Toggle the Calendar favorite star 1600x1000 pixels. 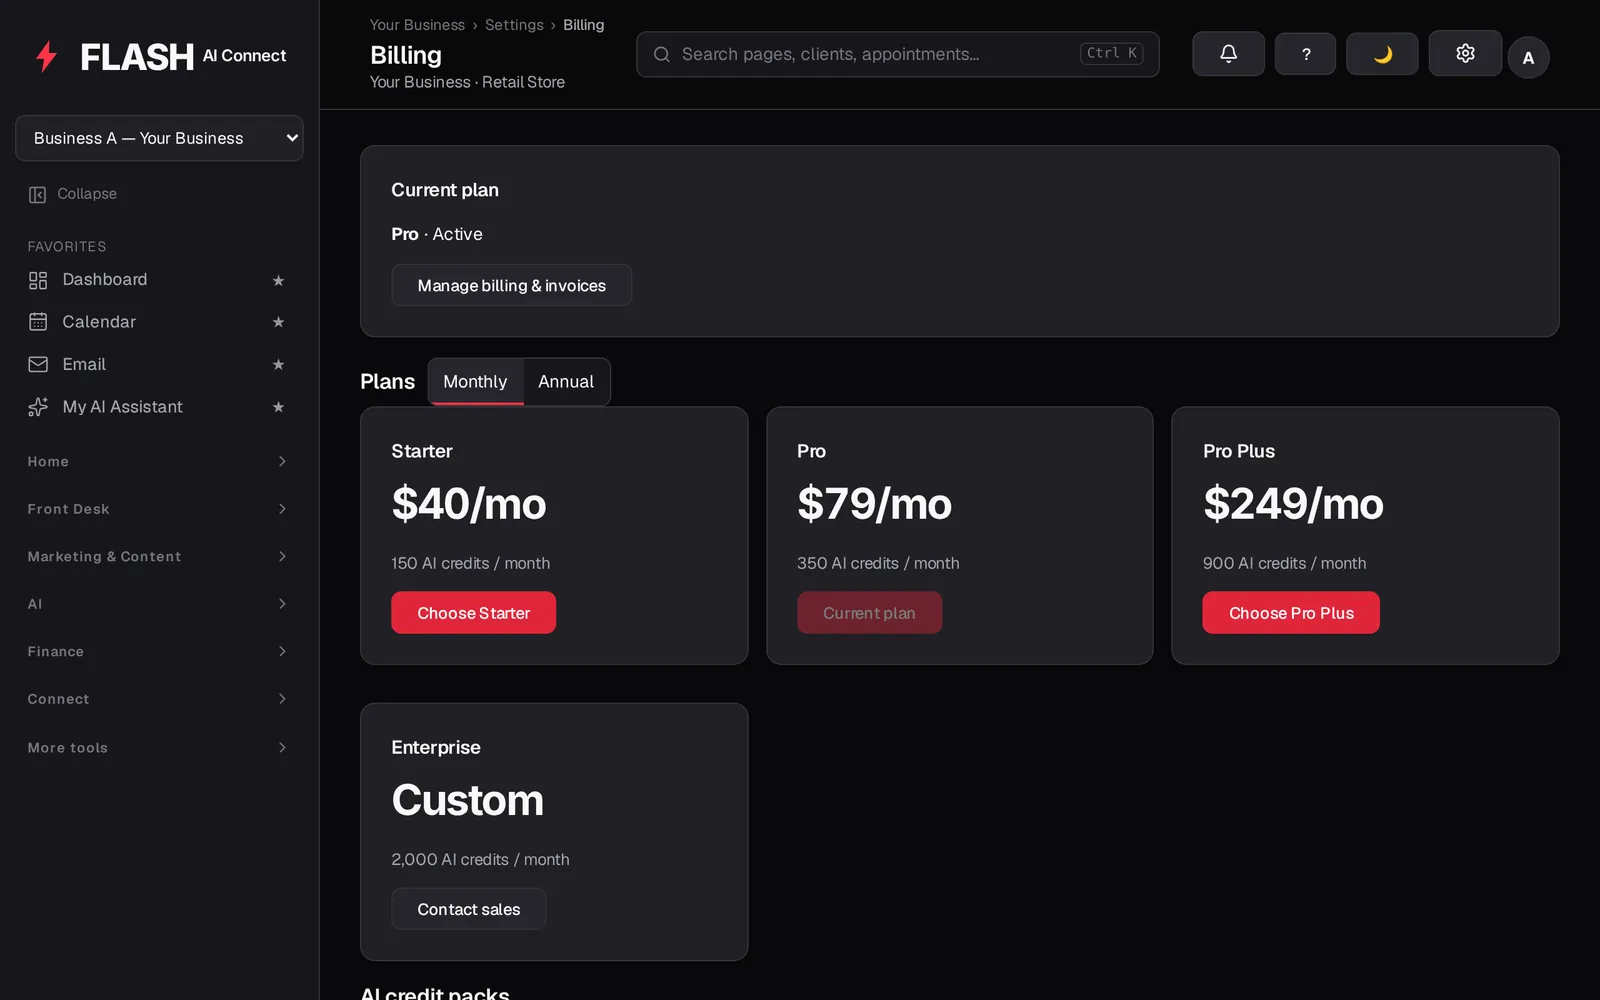pos(278,322)
